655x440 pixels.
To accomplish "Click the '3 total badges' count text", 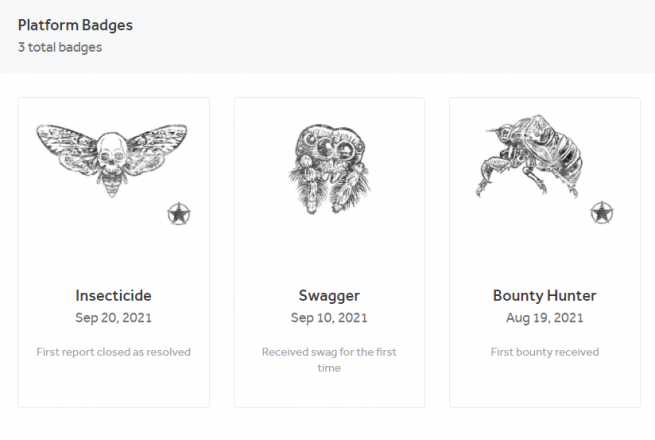I will (60, 46).
